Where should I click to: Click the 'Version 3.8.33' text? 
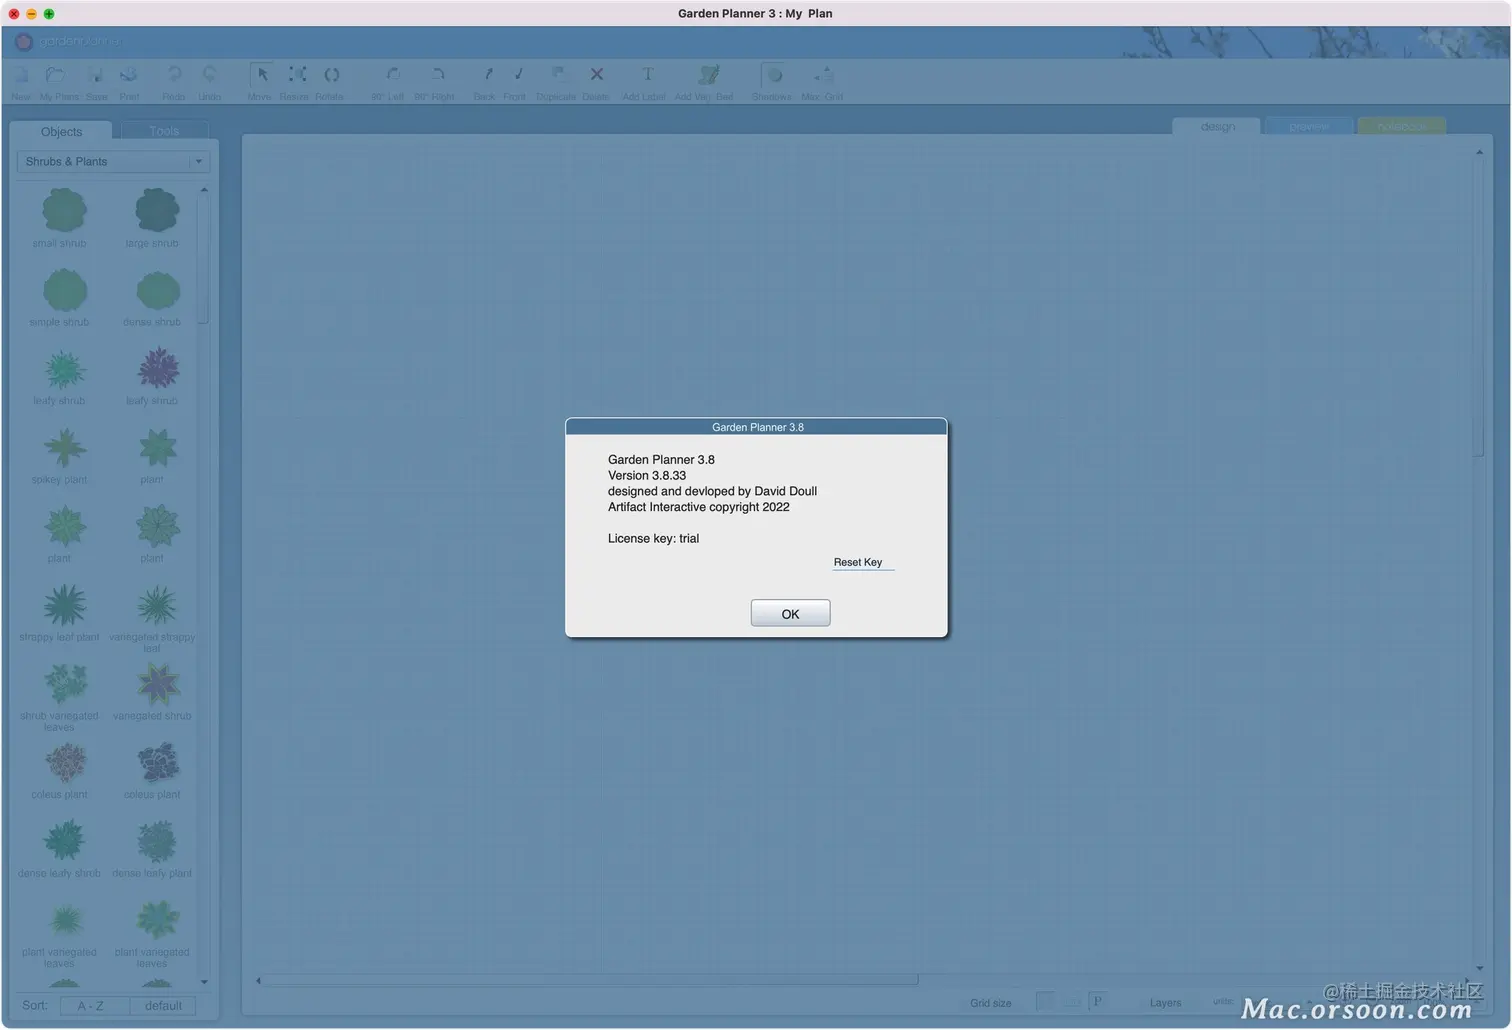tap(647, 475)
